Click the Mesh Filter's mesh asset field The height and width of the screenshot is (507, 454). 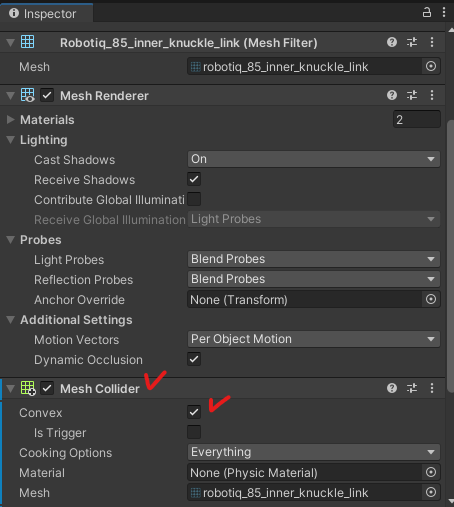point(305,66)
